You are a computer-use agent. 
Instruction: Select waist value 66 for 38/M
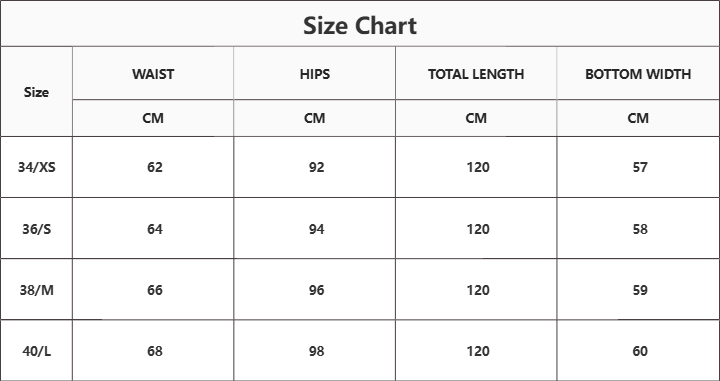click(x=155, y=290)
